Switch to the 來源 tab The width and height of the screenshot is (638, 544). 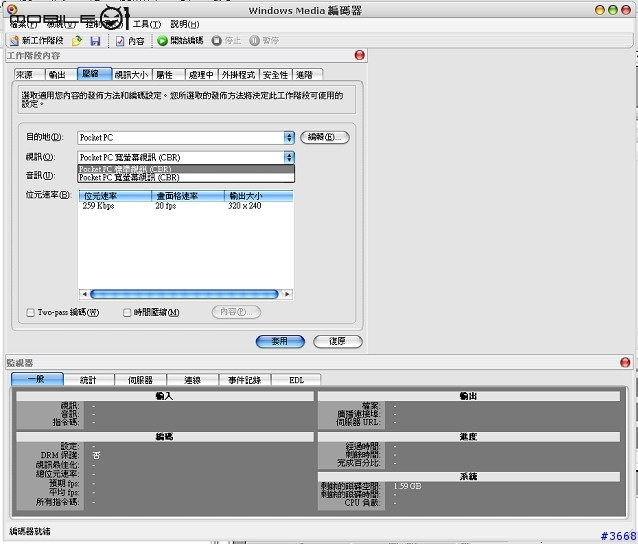point(29,75)
